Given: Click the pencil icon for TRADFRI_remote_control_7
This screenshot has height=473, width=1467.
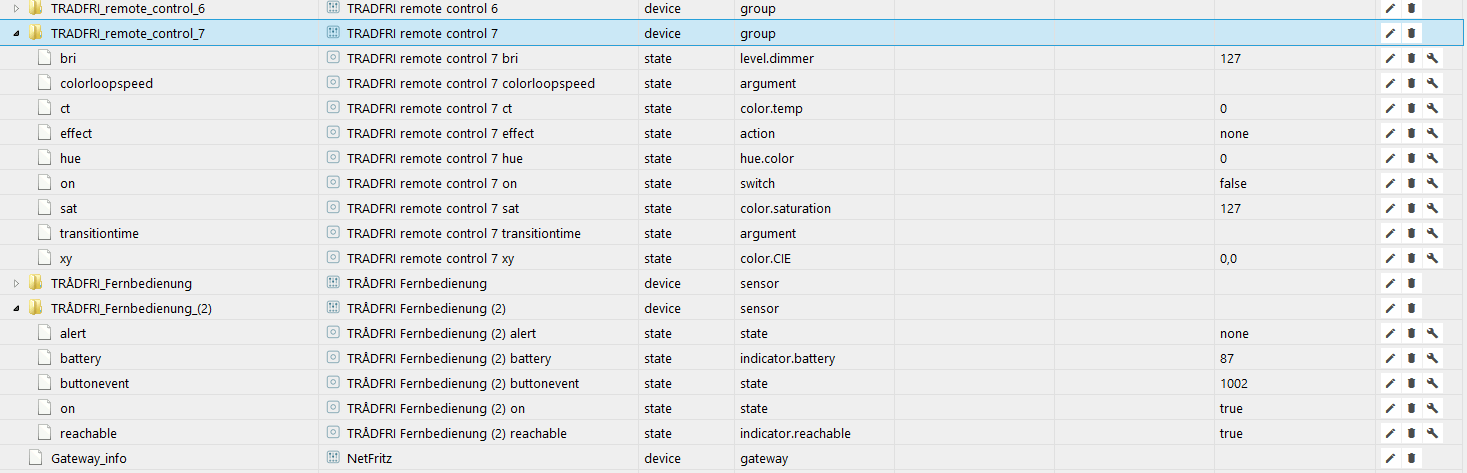Looking at the screenshot, I should (x=1390, y=33).
